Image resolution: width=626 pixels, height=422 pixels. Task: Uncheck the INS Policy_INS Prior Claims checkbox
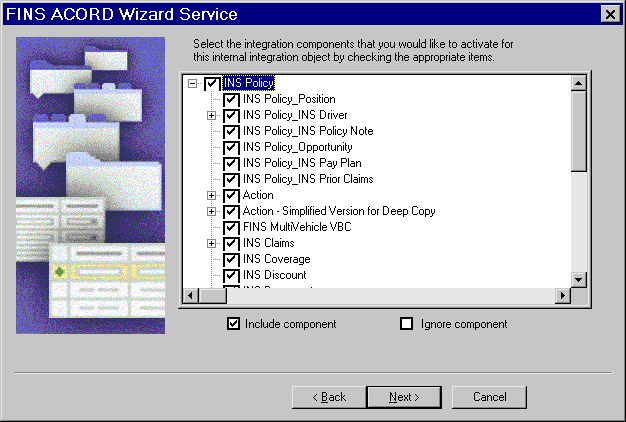231,179
